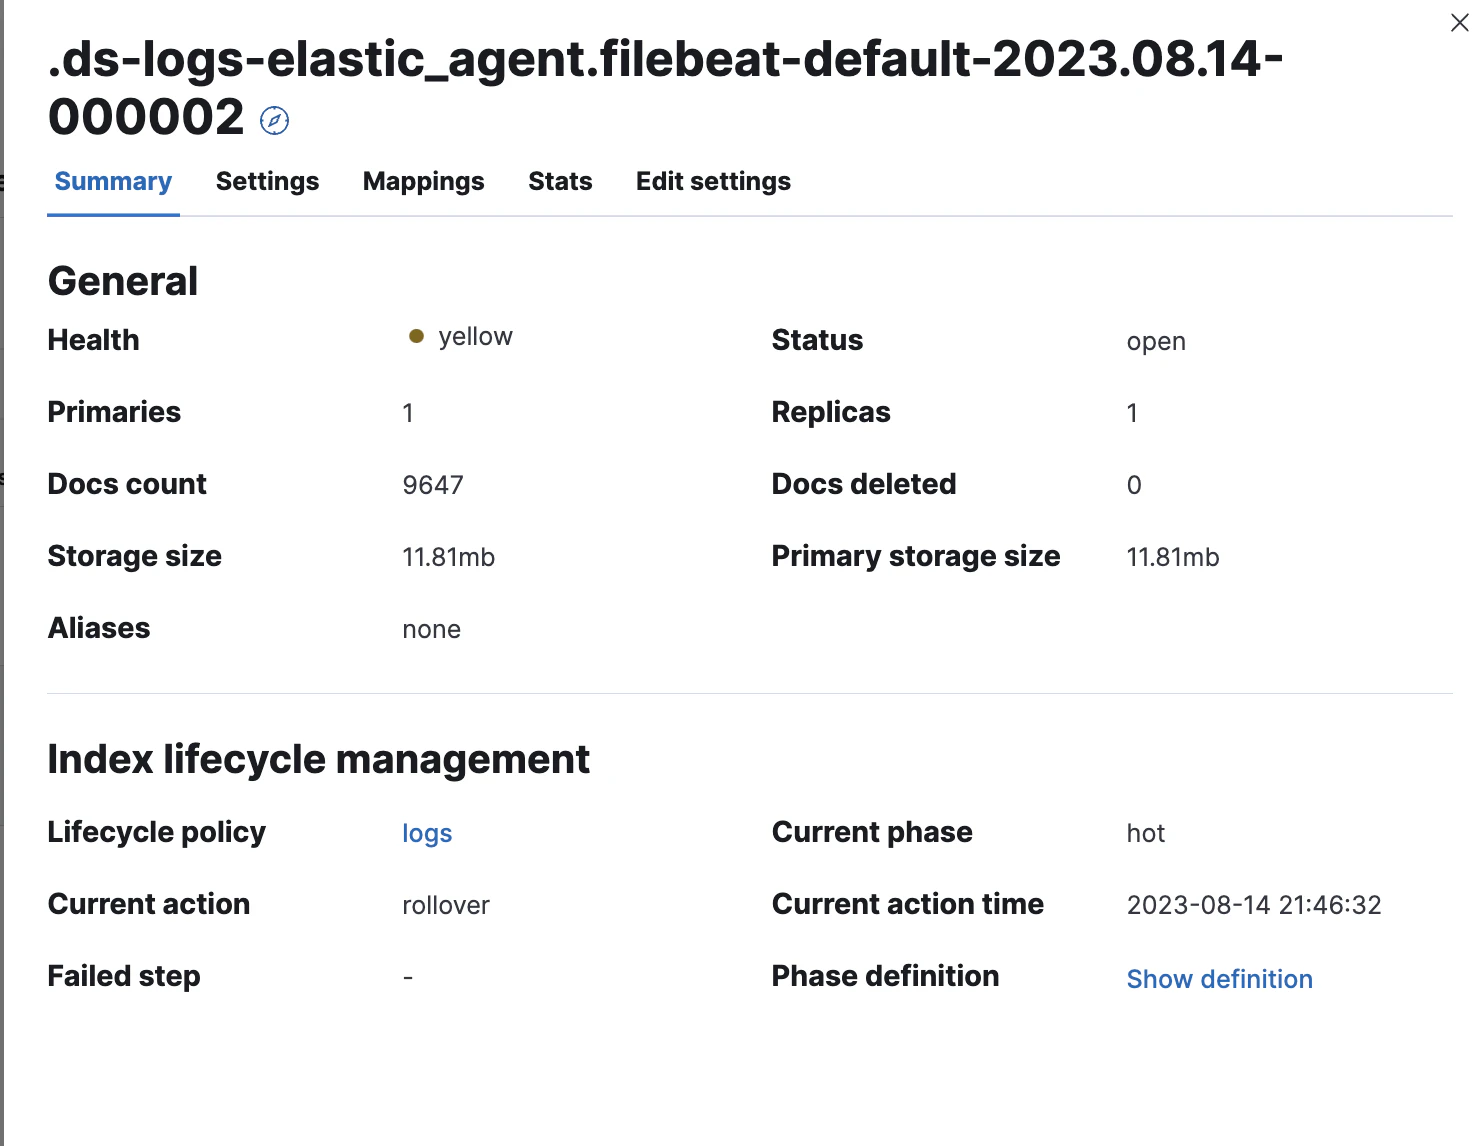Click the Current phase value 'hot'

pos(1146,834)
